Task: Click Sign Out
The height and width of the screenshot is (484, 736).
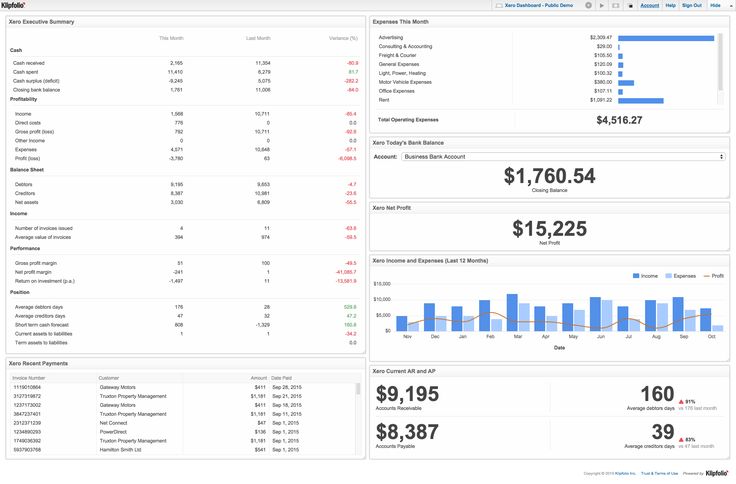Action: [x=692, y=5]
